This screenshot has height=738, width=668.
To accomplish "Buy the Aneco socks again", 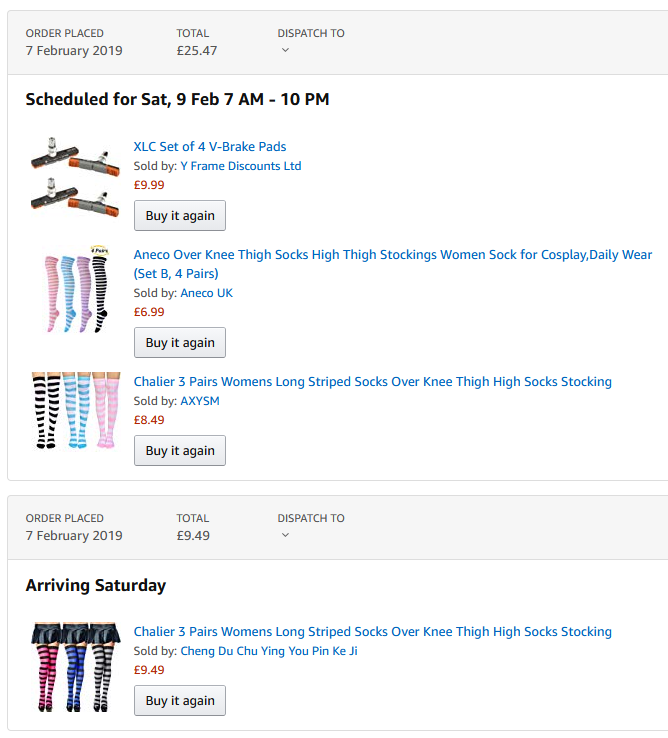I will coord(180,343).
